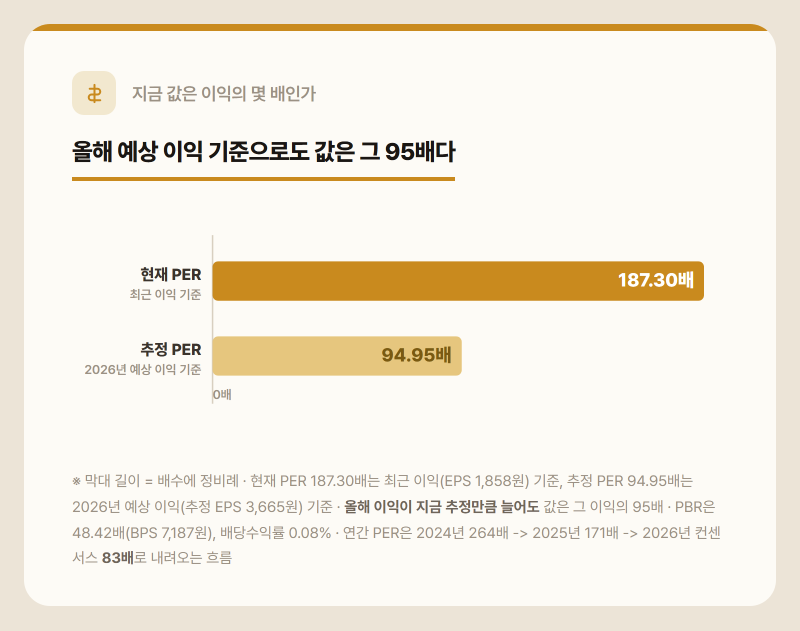Image resolution: width=800 pixels, height=631 pixels.
Task: Click the 0배 axis tick label
Action: point(222,394)
